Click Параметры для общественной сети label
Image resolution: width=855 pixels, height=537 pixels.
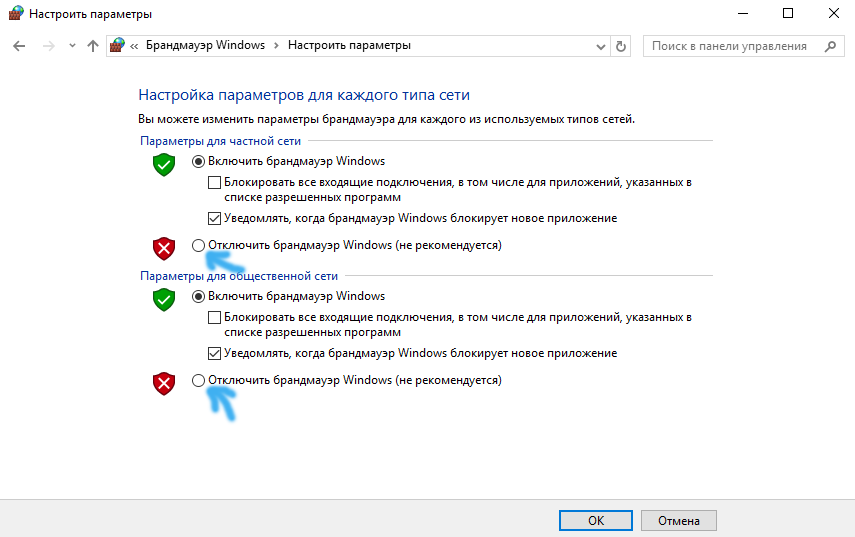[x=239, y=276]
